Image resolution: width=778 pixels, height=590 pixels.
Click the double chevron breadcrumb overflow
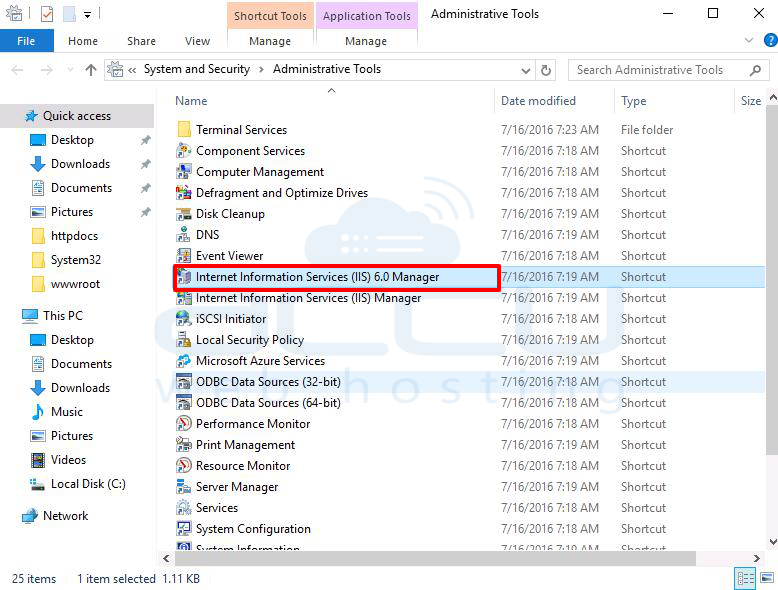tap(132, 70)
